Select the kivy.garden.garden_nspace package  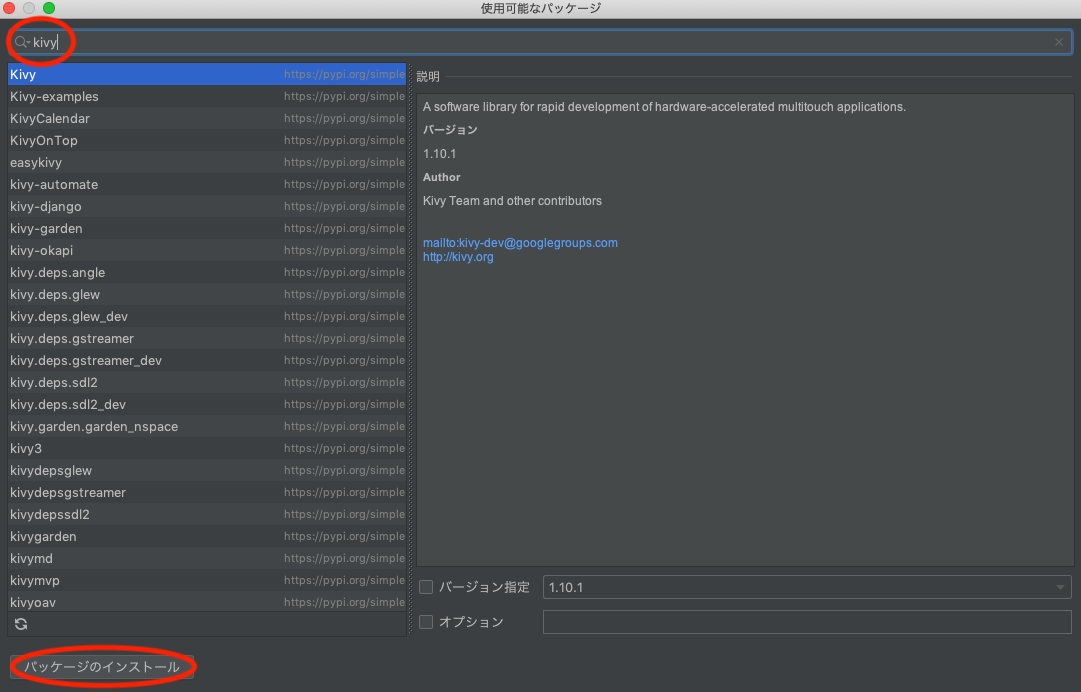click(x=207, y=427)
